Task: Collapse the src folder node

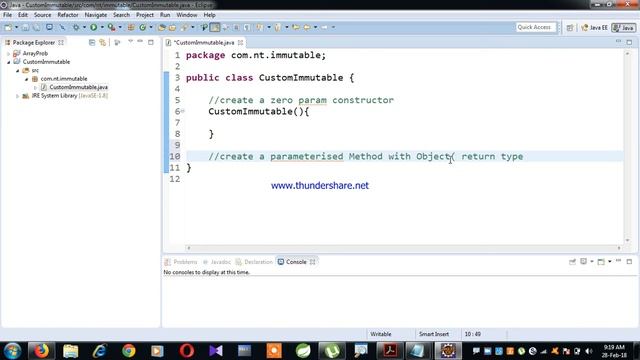Action: [x=18, y=71]
